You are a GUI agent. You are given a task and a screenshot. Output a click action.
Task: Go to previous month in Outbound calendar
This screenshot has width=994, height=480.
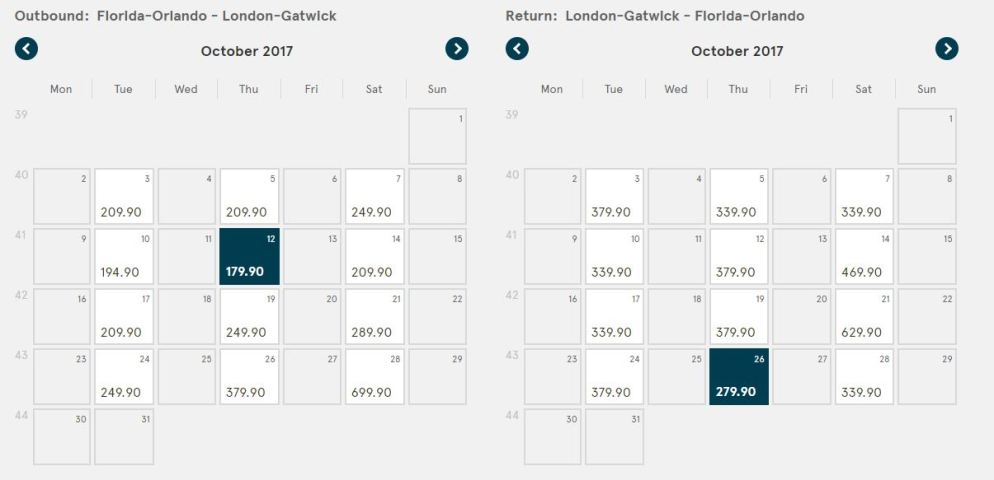[x=26, y=49]
